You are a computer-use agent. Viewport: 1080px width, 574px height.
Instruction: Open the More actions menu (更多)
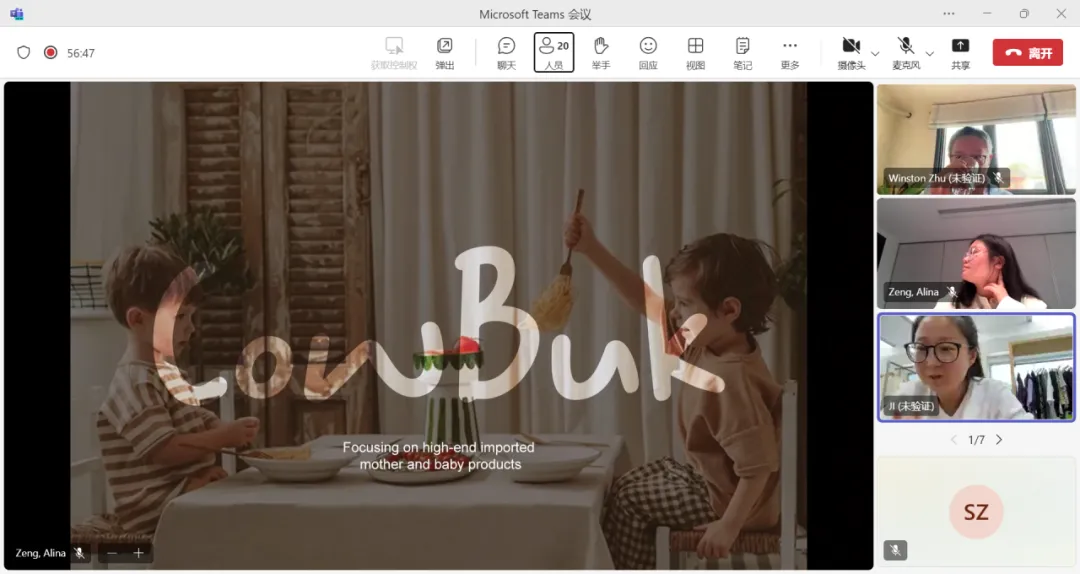[790, 53]
